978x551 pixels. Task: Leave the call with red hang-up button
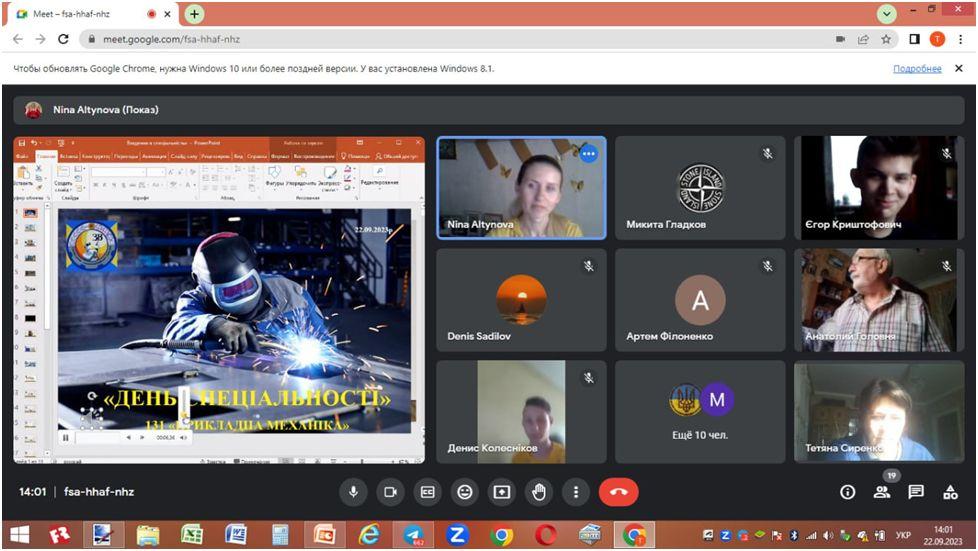click(x=618, y=492)
